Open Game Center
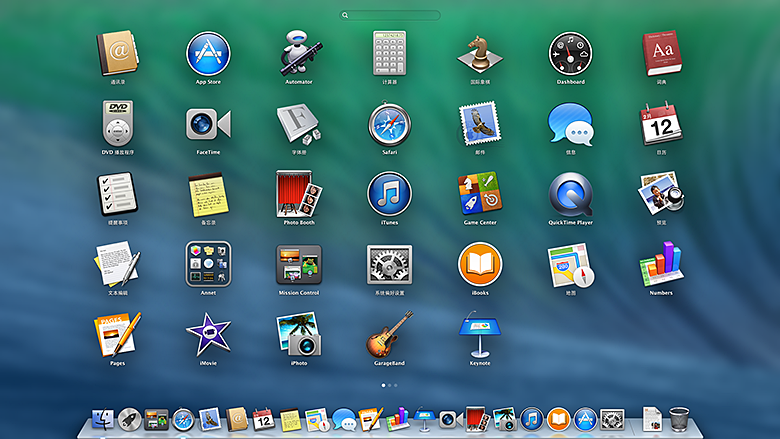The width and height of the screenshot is (780, 439). click(480, 194)
